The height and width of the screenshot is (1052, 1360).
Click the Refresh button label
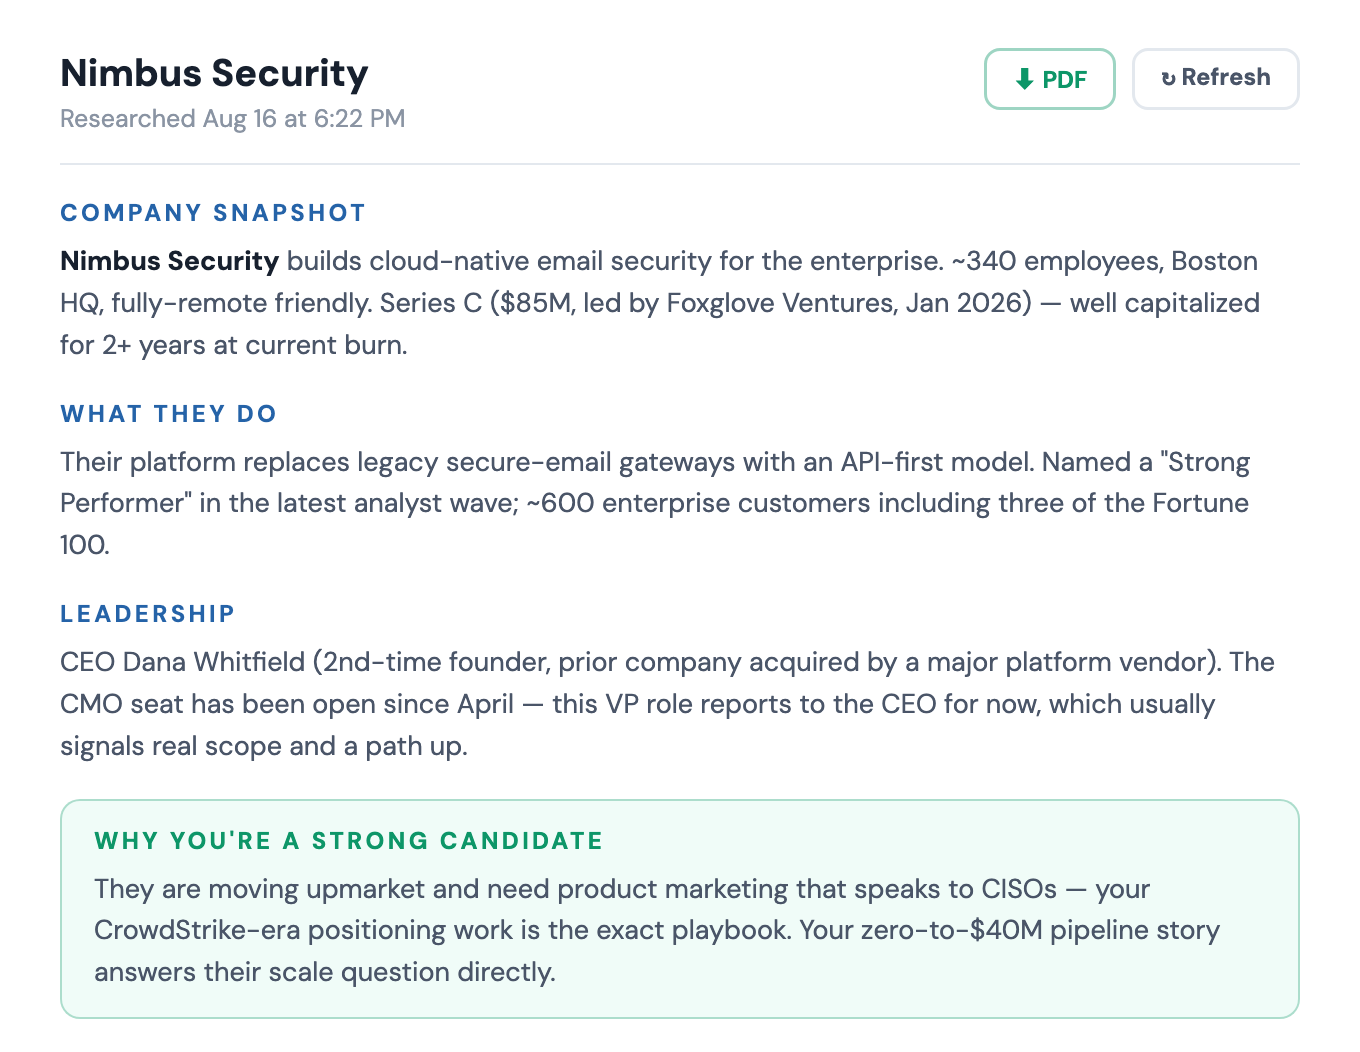1226,77
